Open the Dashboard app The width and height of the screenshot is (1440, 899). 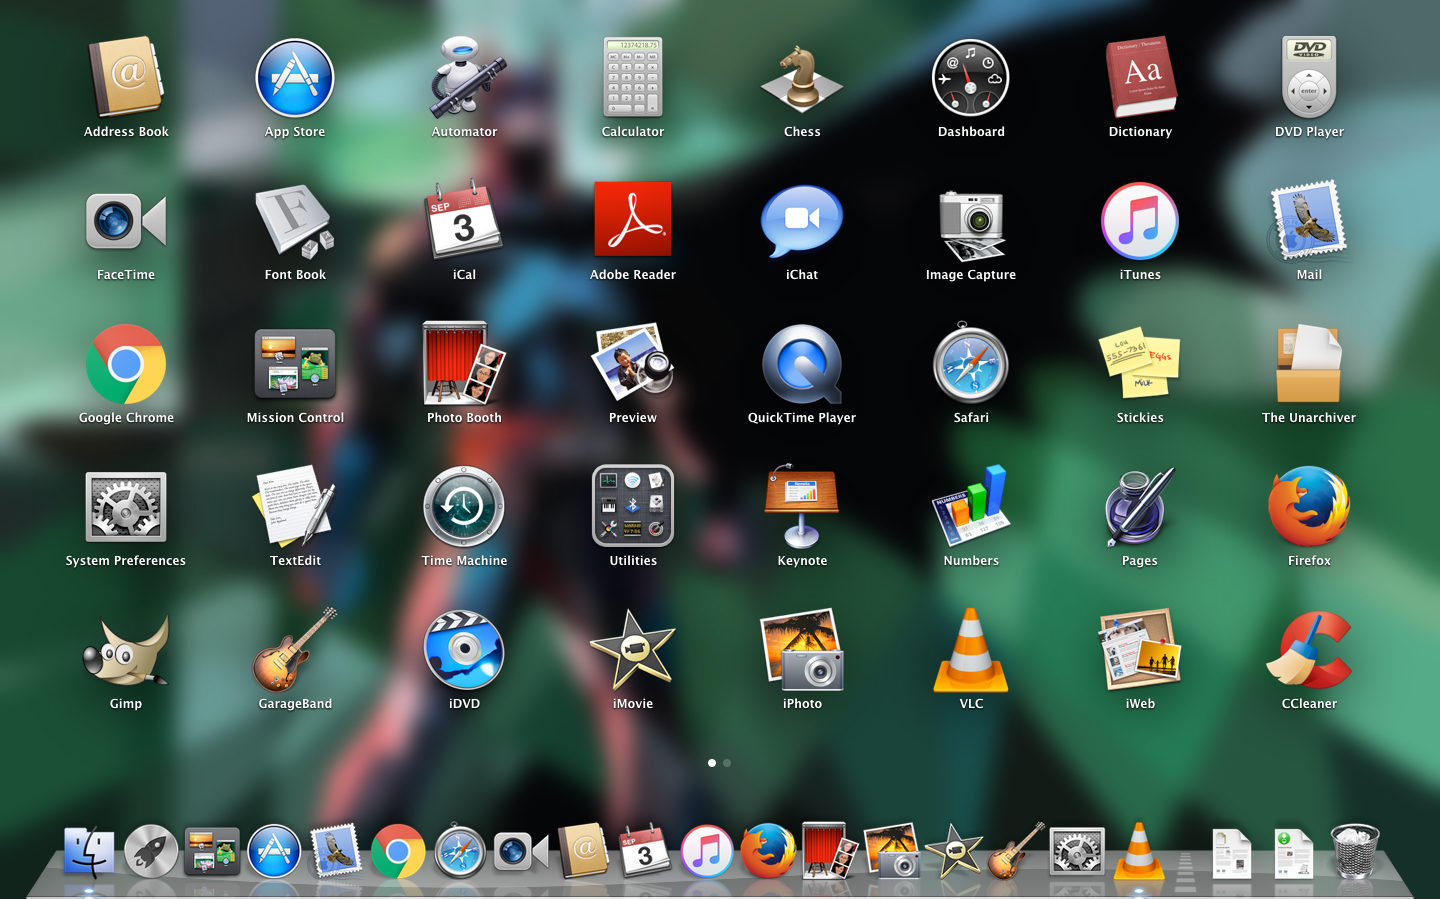[x=971, y=78]
